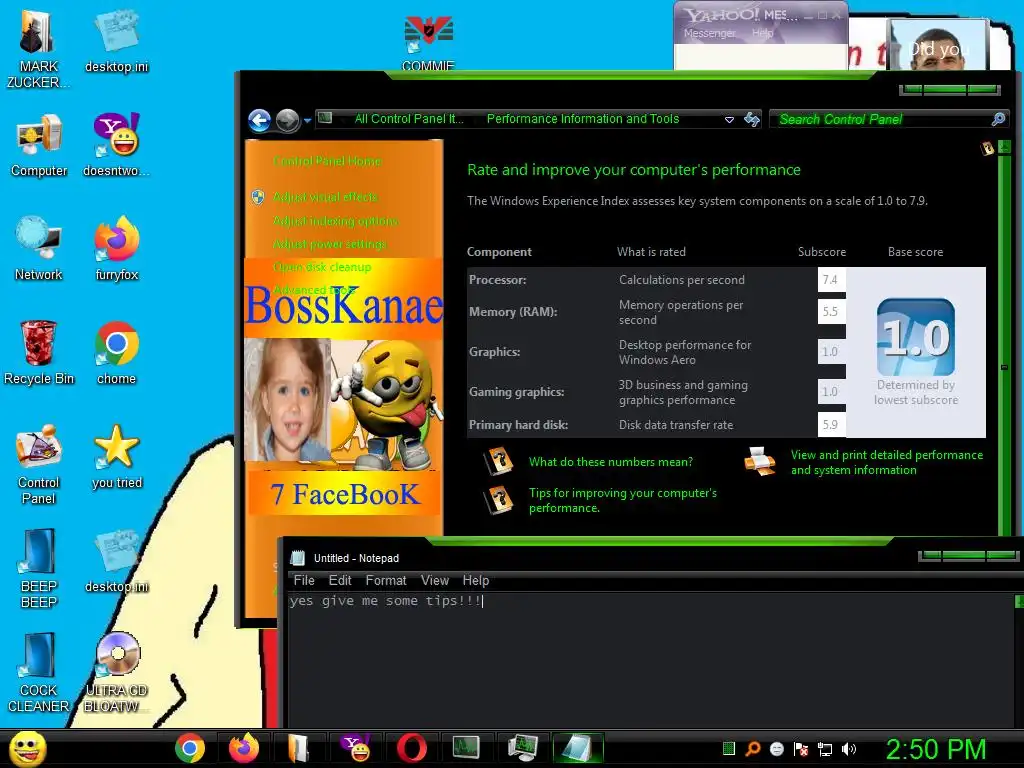Click the orange magnifier tray icon
Screen dimensions: 1024x768
753,749
